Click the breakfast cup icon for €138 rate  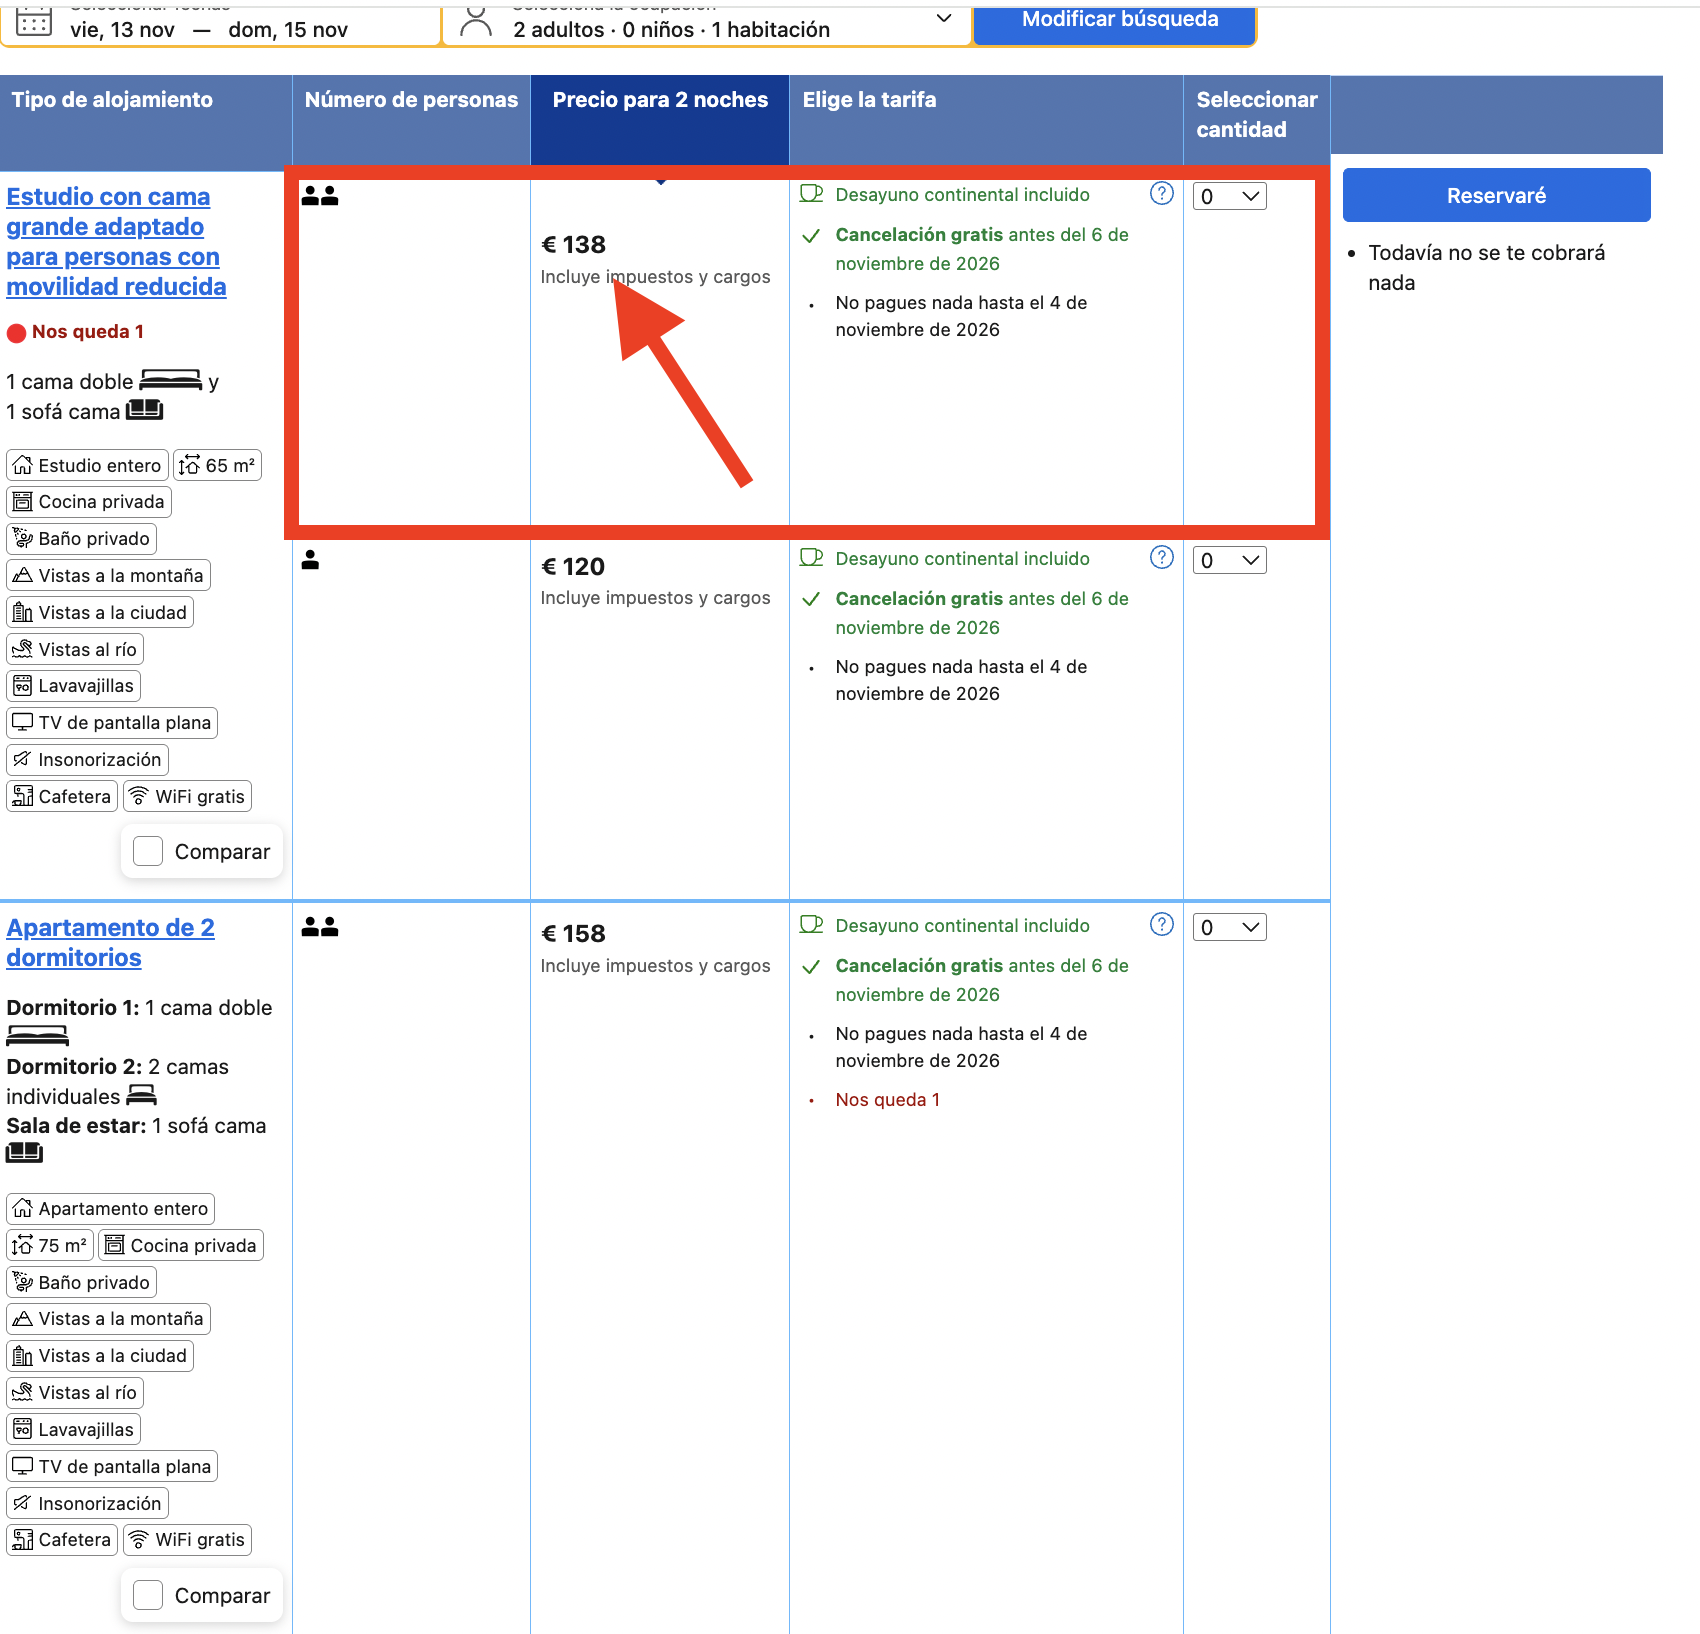coord(811,194)
